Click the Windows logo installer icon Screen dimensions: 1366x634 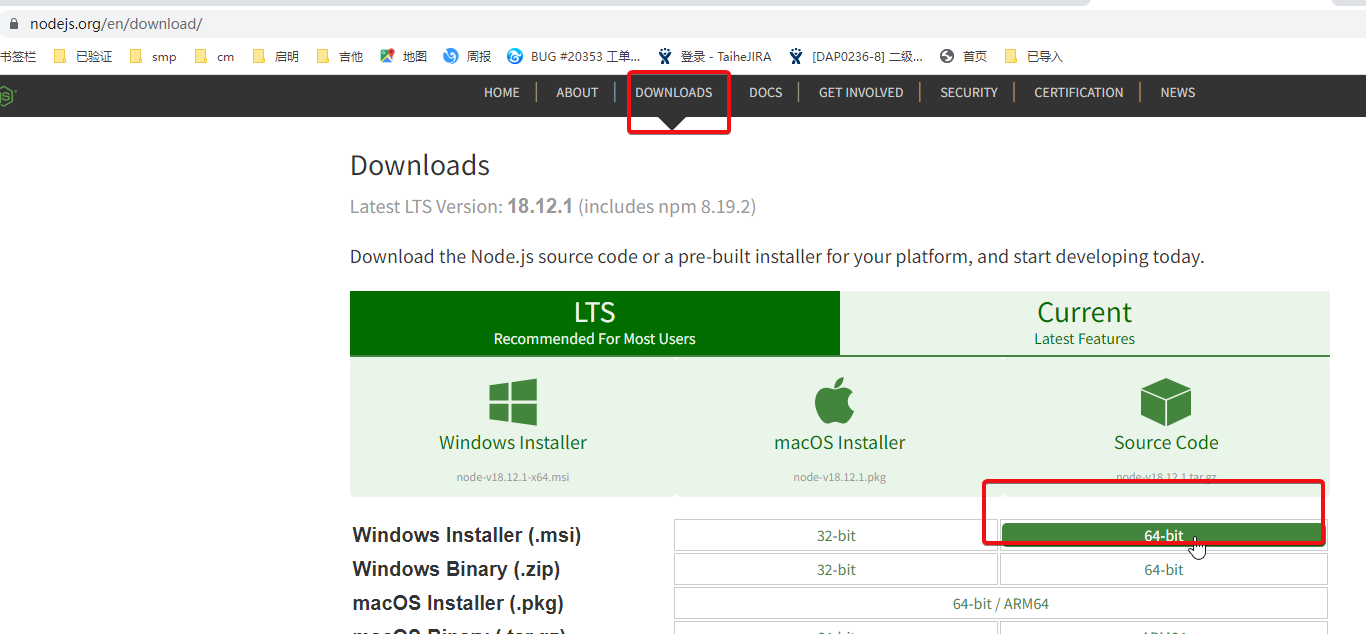coord(513,402)
